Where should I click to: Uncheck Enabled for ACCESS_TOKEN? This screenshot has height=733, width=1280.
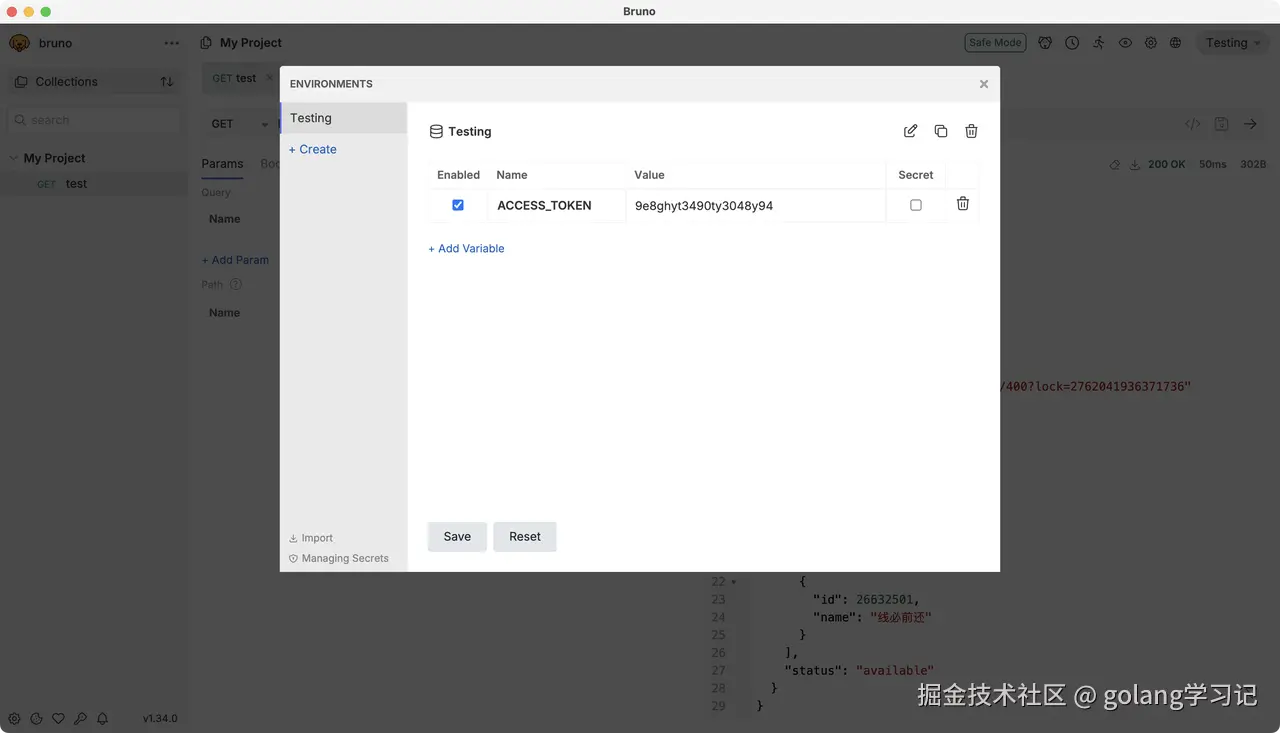point(458,205)
